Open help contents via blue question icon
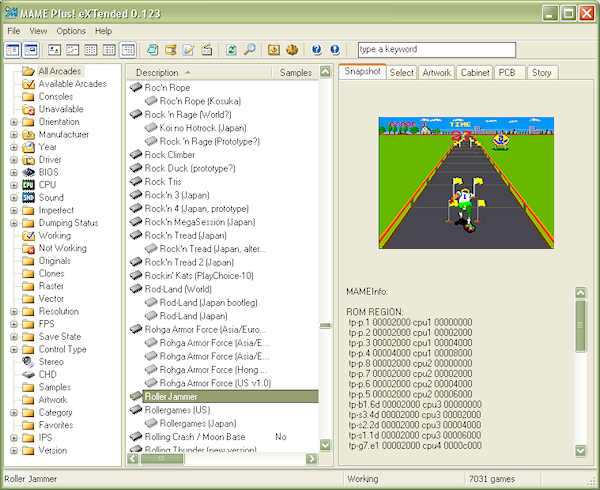The width and height of the screenshot is (600, 490). click(316, 50)
